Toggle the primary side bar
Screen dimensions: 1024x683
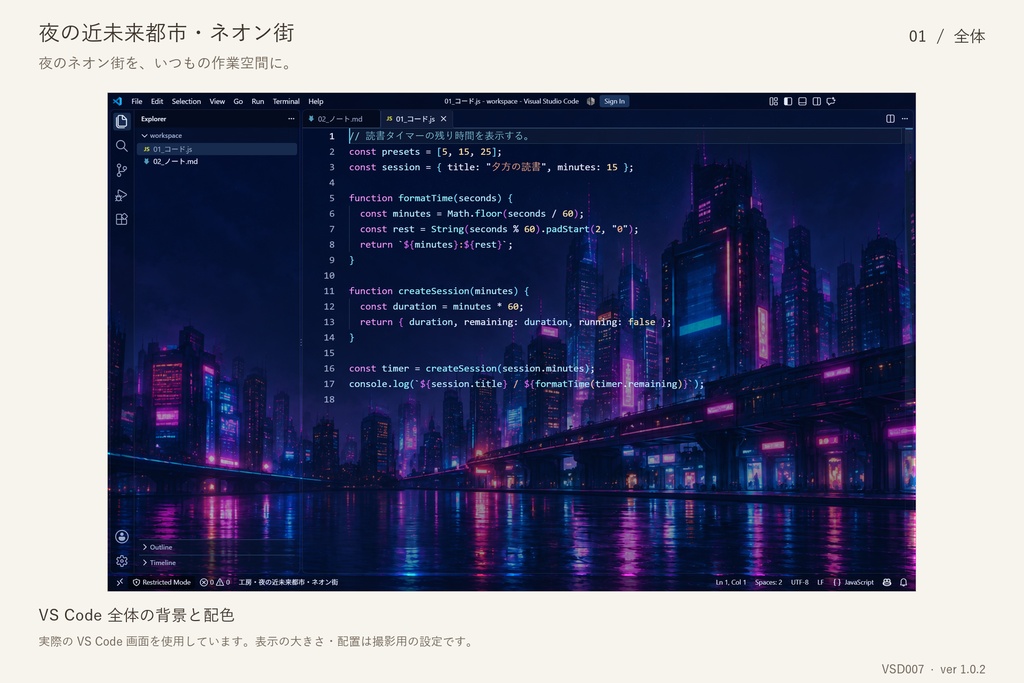pos(788,101)
